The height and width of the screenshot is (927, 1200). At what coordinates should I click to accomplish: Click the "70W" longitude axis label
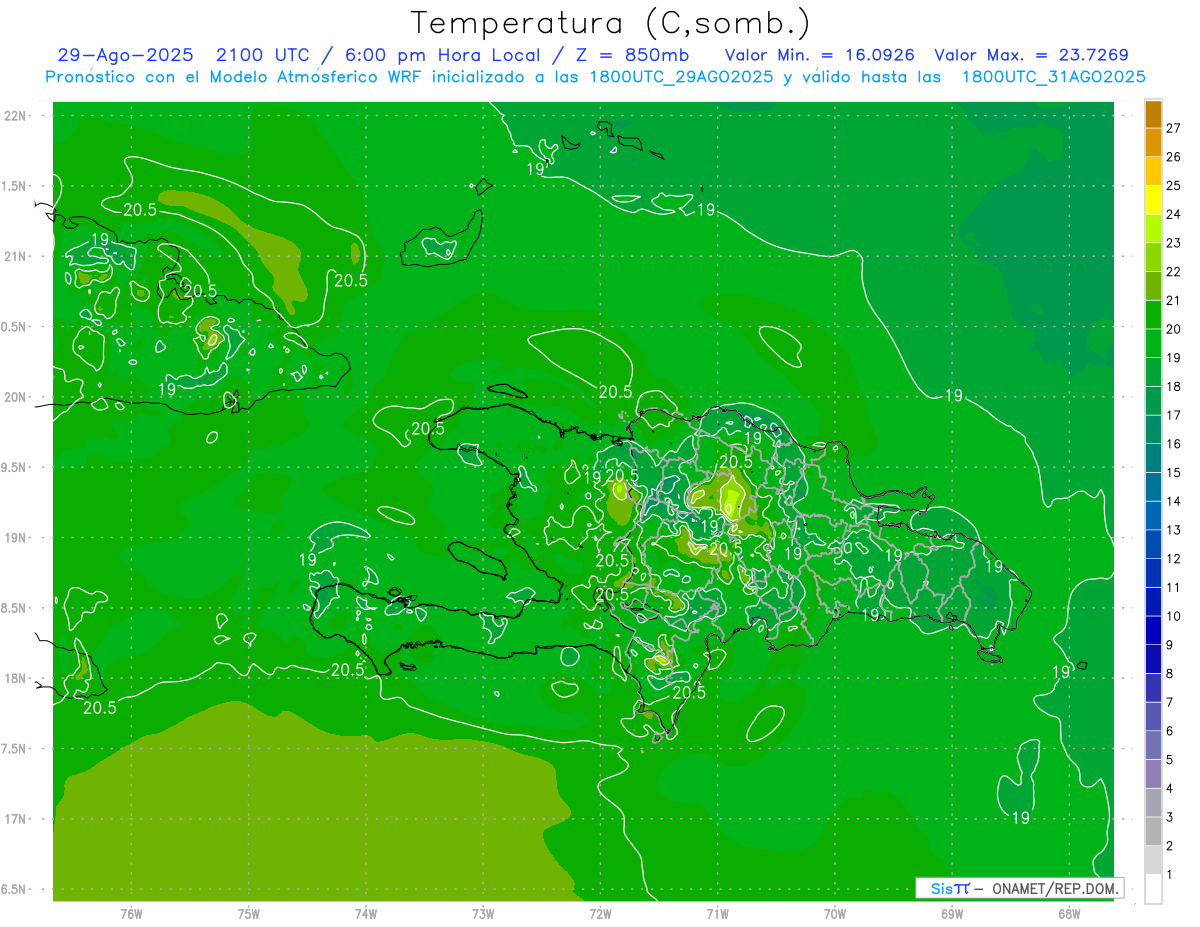(835, 914)
